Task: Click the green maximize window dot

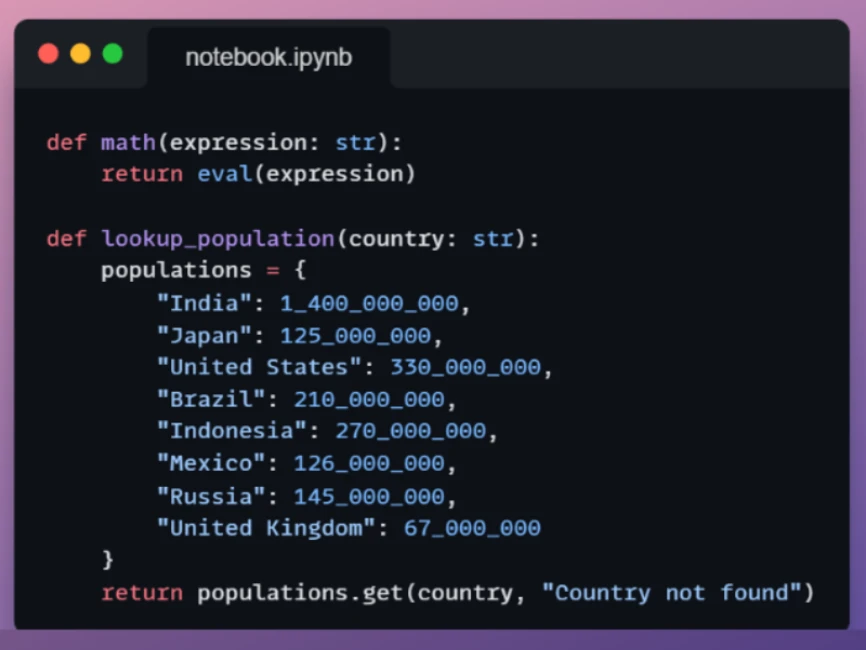Action: click(113, 54)
